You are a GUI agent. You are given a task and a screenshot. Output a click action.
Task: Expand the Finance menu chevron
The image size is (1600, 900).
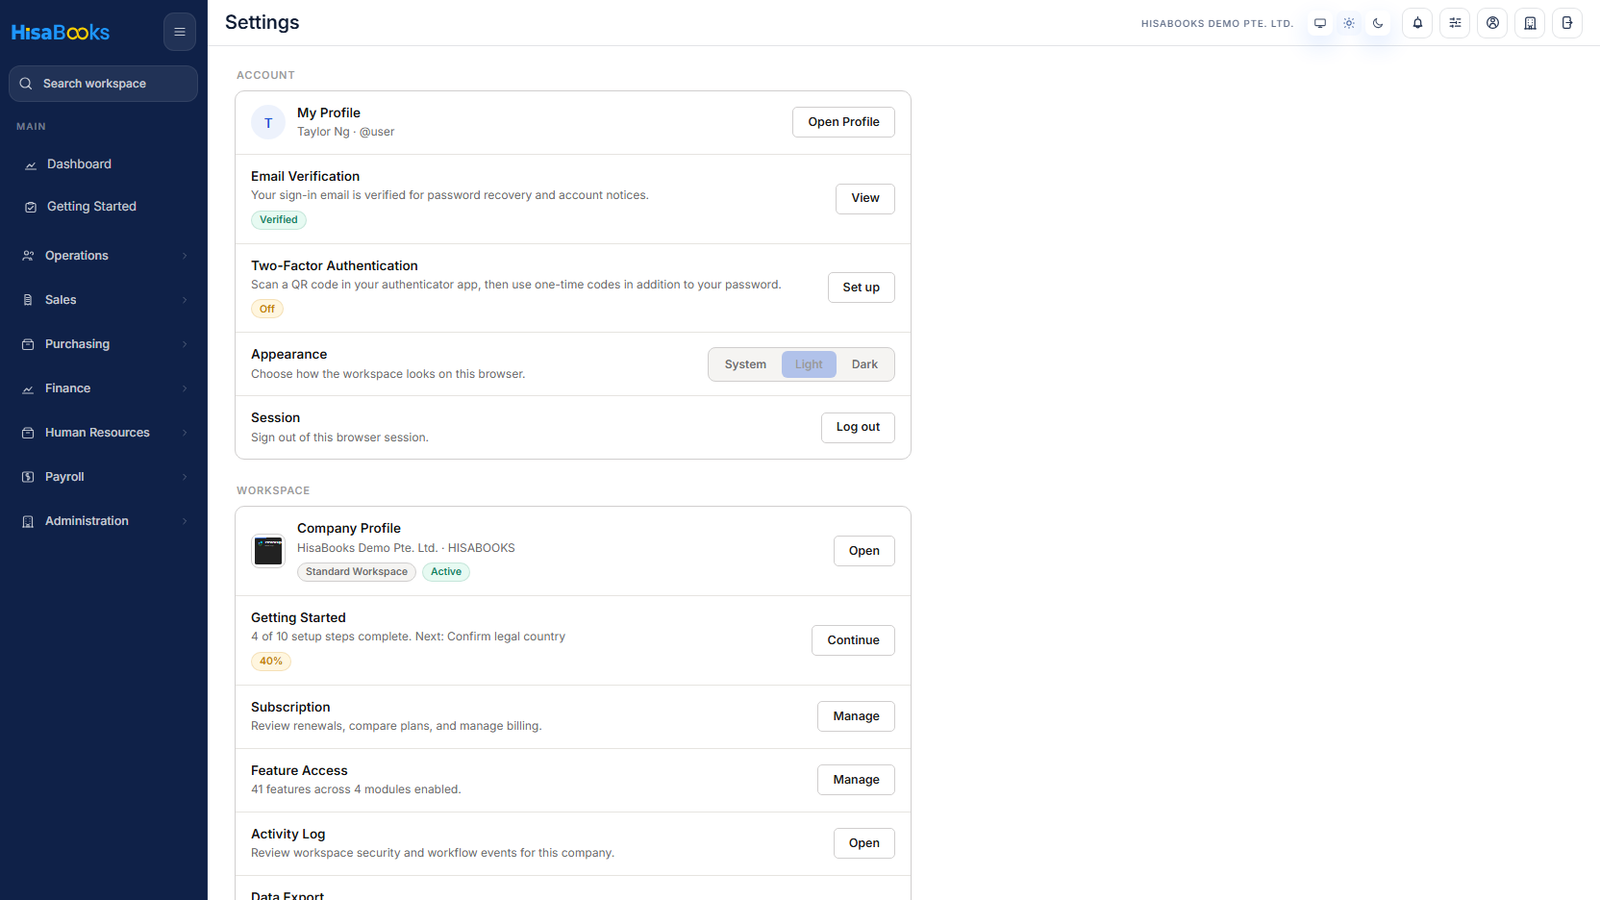[185, 389]
